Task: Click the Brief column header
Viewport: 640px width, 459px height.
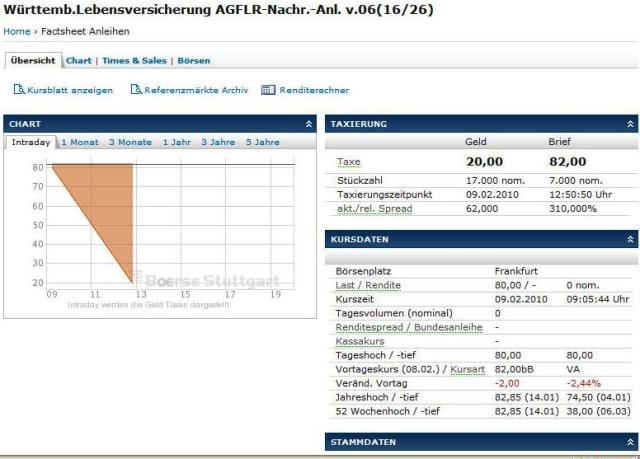Action: tap(559, 142)
